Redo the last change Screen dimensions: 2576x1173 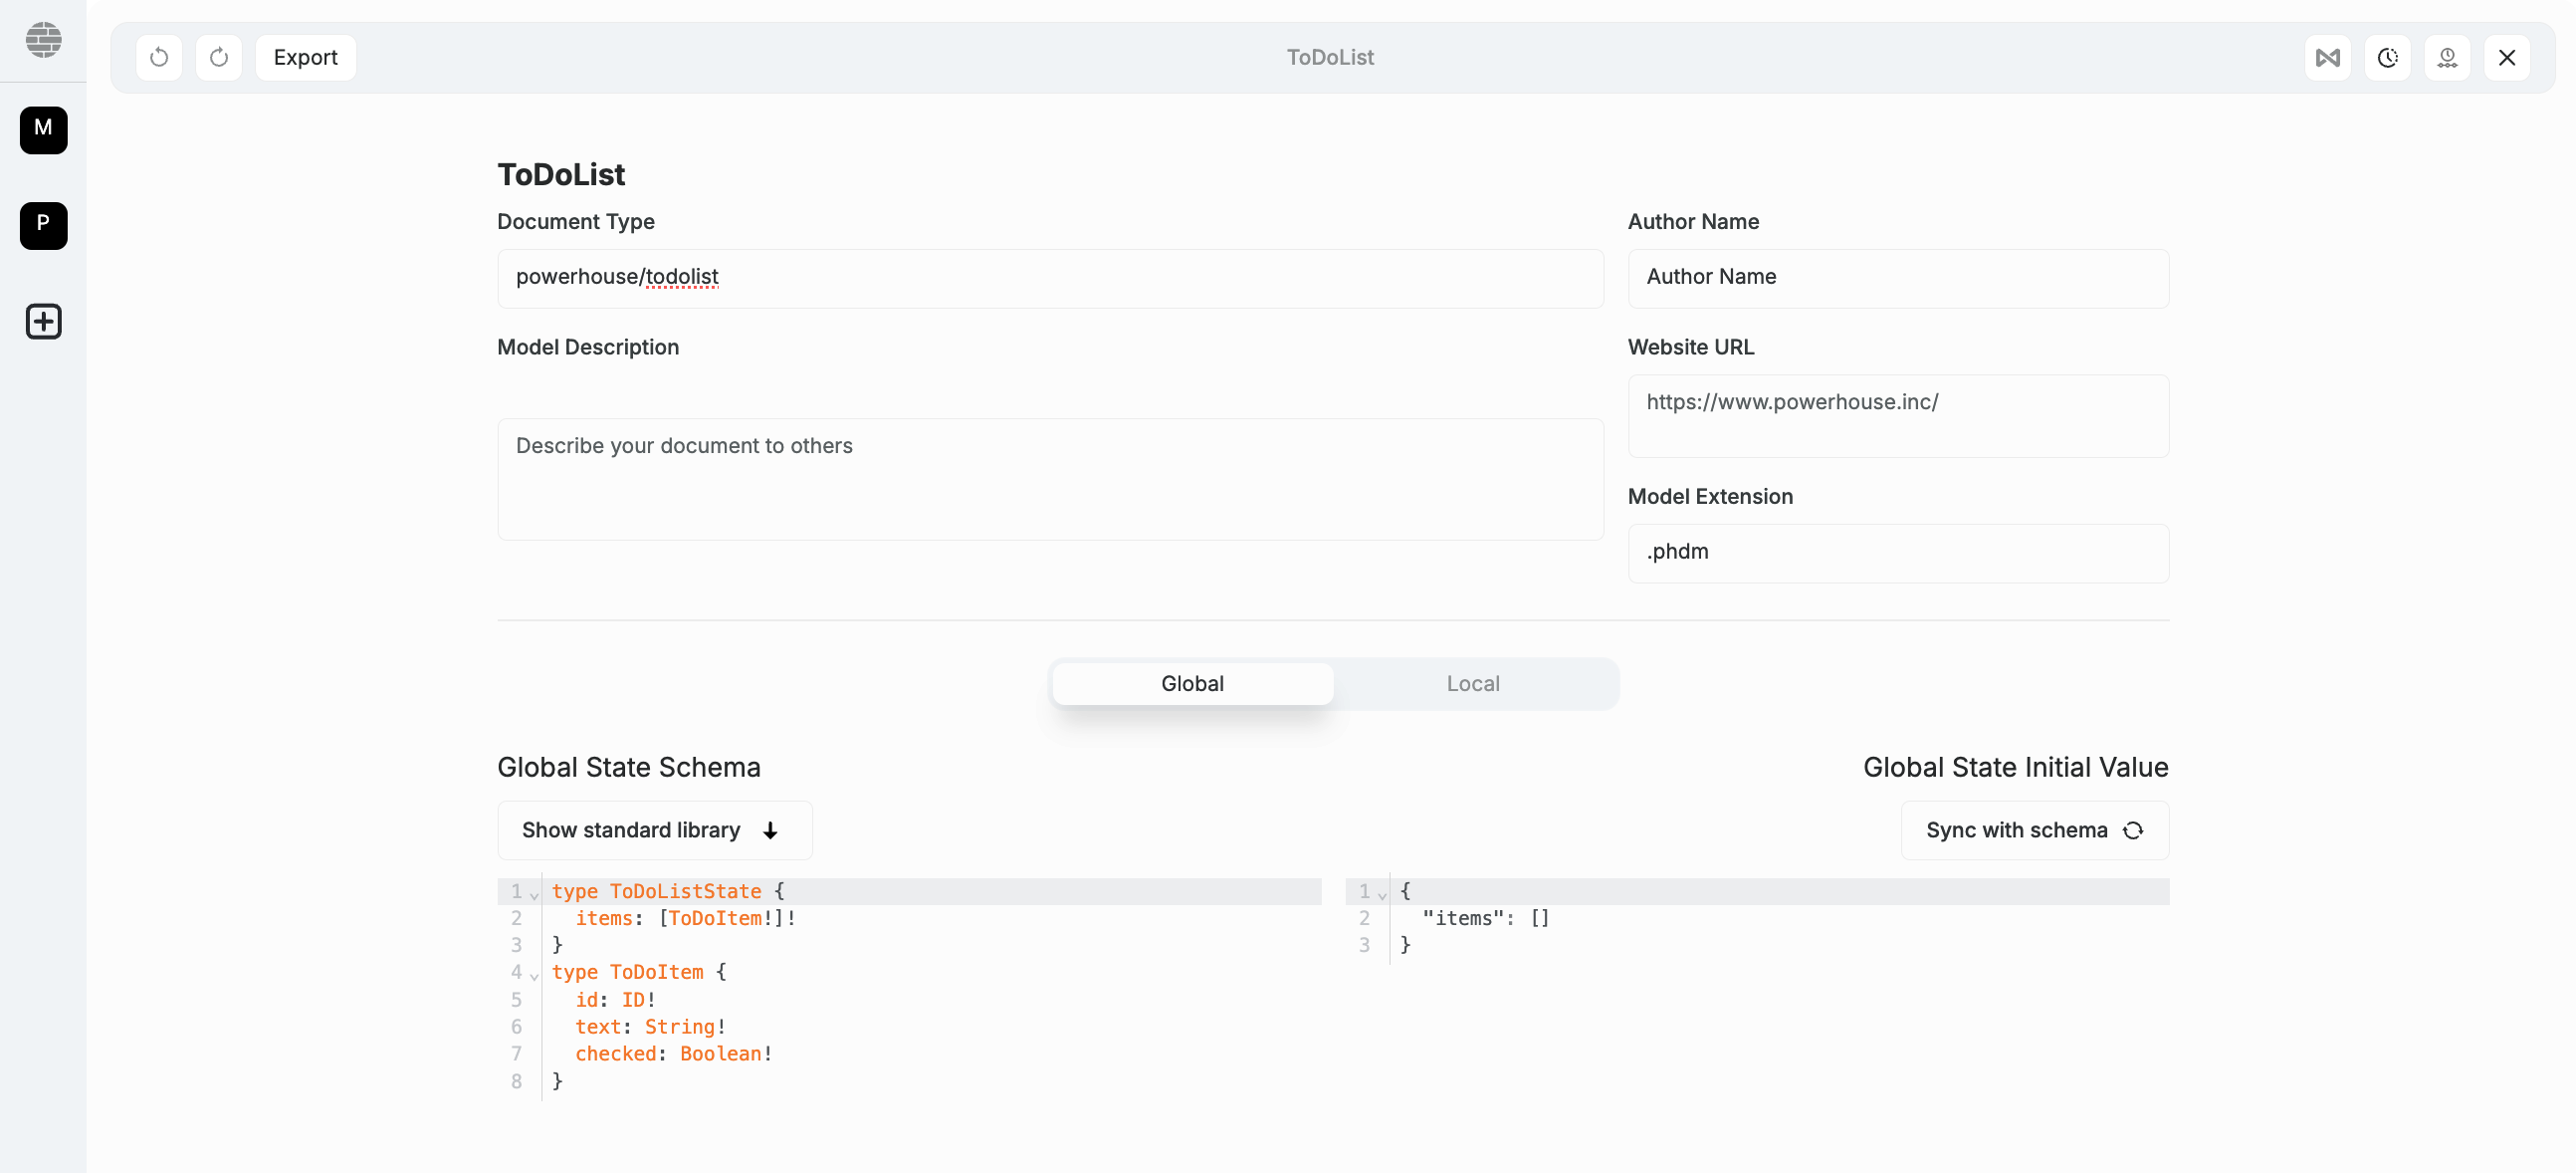[219, 57]
